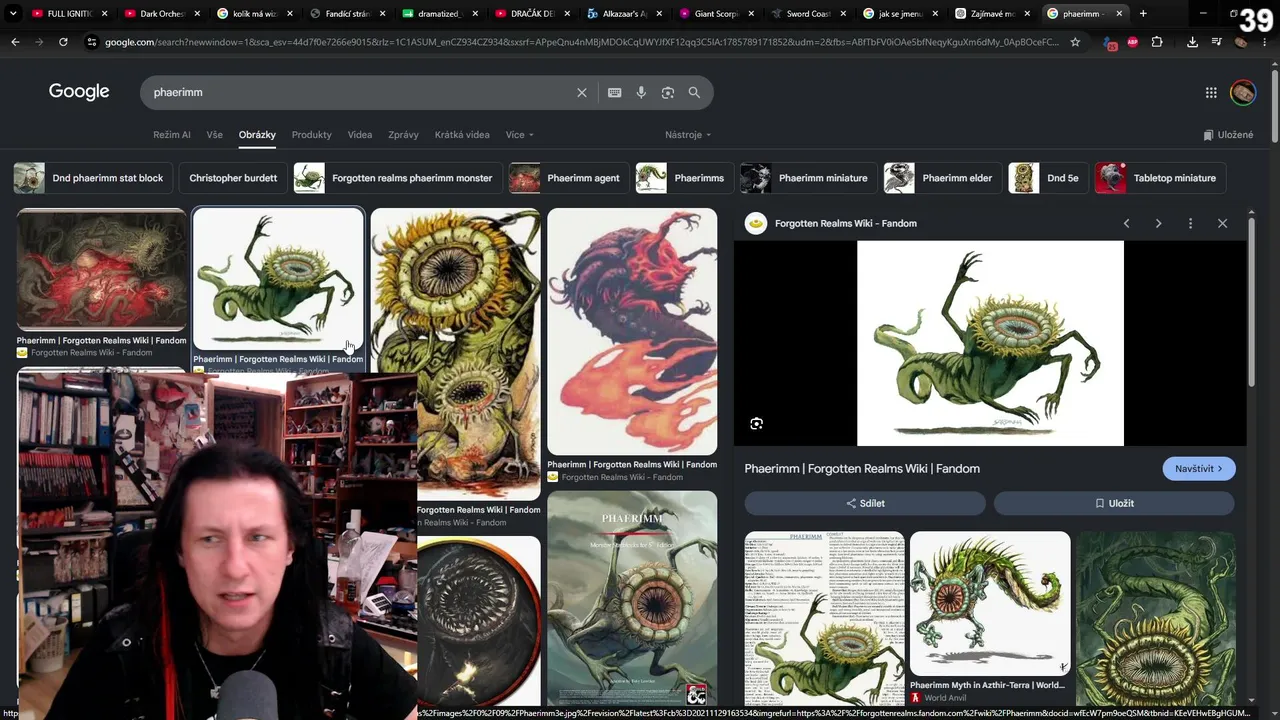Filter by the Christopher burdett chip
Screen dimensions: 1280x720
(233, 178)
